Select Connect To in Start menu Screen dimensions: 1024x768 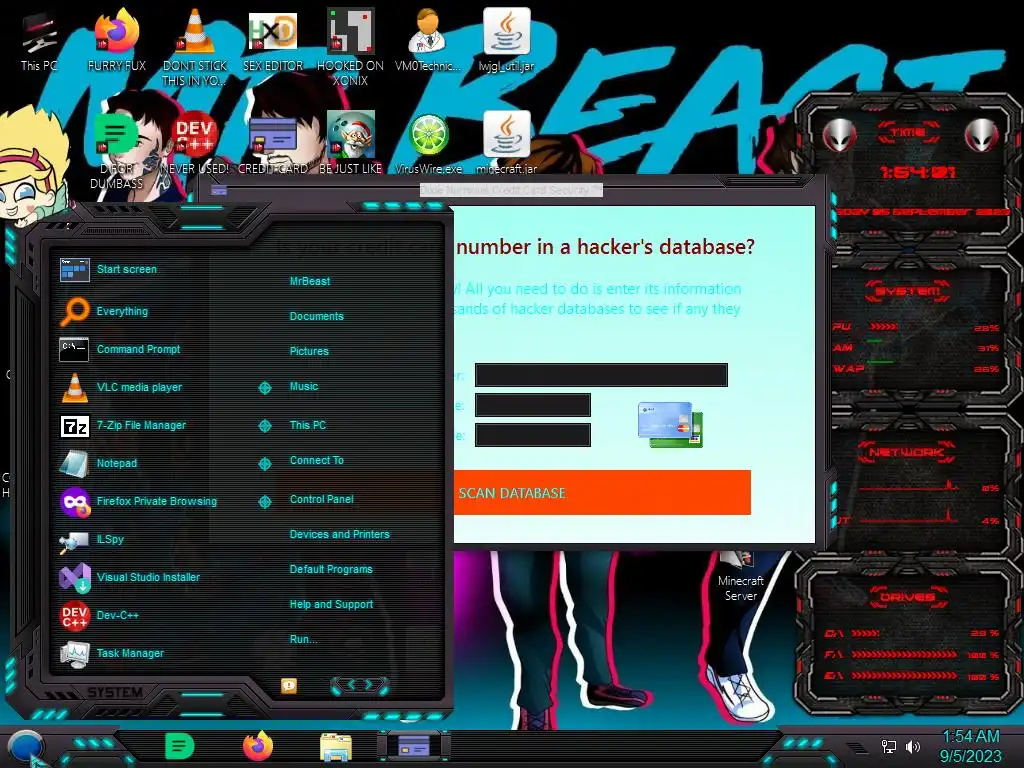317,460
